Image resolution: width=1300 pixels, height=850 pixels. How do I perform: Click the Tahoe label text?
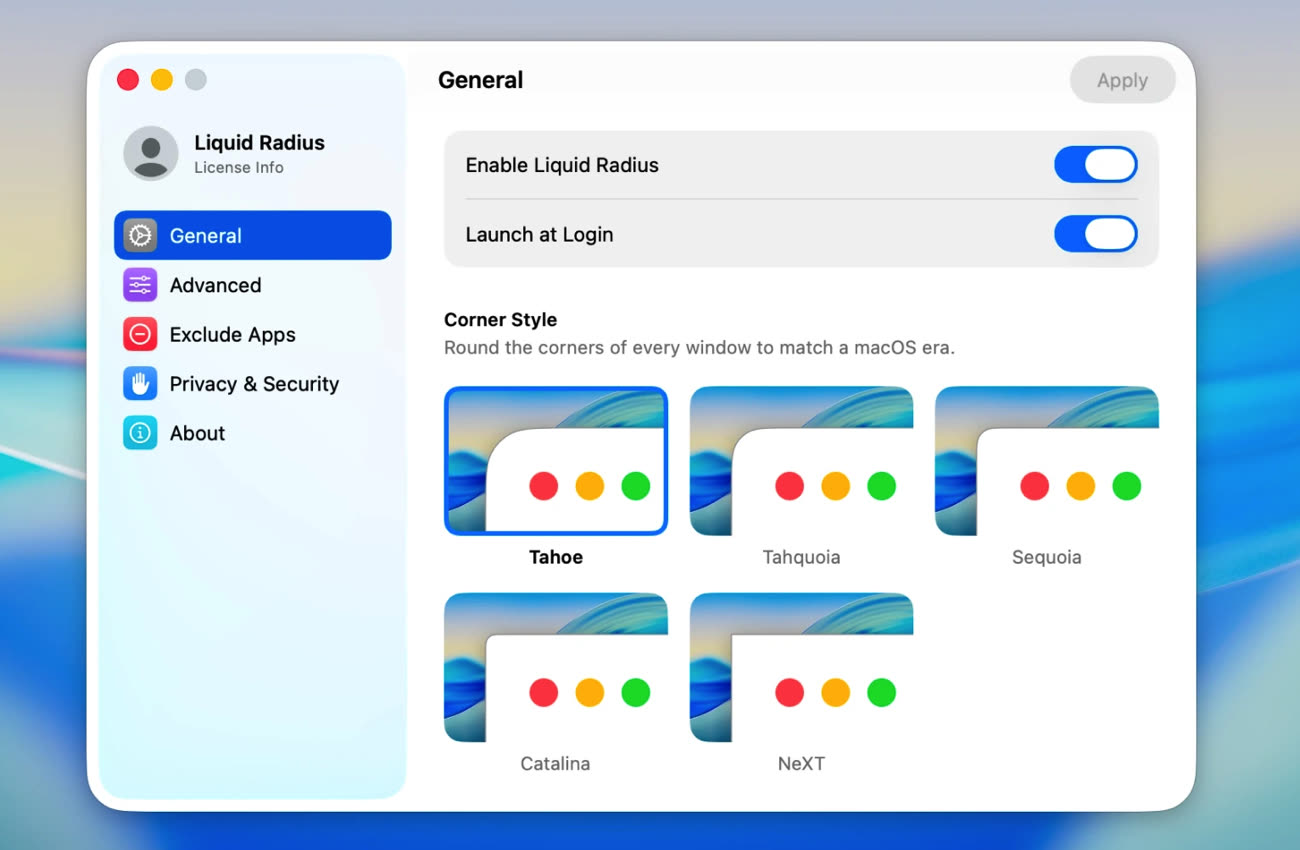click(x=556, y=557)
